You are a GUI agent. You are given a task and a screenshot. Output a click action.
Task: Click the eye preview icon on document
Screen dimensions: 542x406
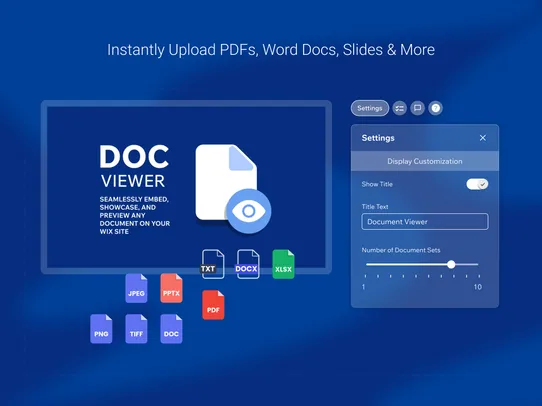[x=249, y=211]
